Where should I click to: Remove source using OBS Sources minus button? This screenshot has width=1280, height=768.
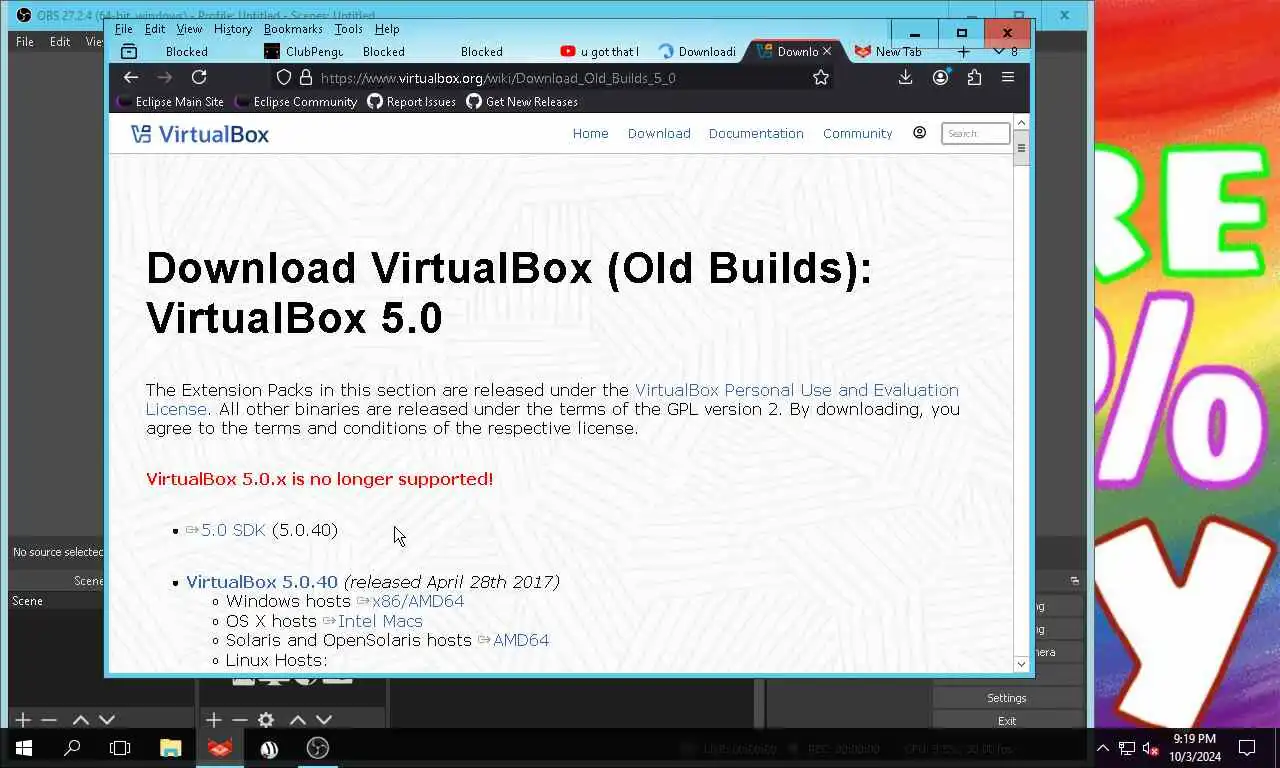point(239,720)
